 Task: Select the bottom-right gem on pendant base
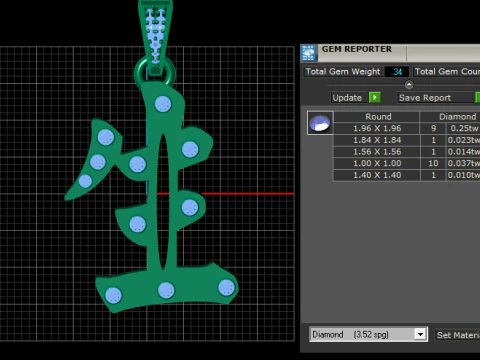[x=226, y=288]
